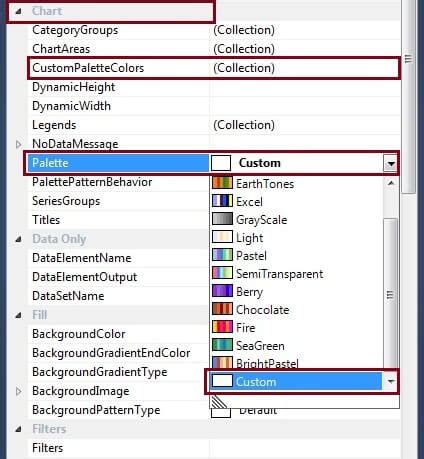Open the Palette dropdown arrow
Image resolution: width=424 pixels, height=459 pixels.
390,163
